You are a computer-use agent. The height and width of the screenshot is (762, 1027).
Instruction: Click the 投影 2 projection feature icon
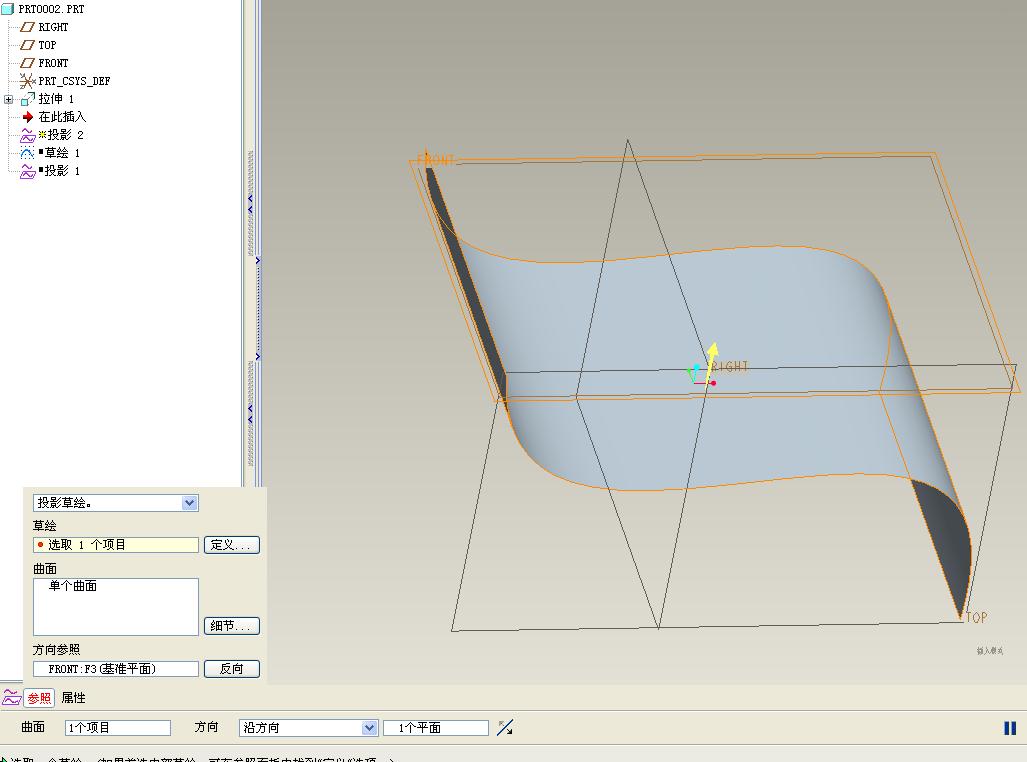coord(28,135)
